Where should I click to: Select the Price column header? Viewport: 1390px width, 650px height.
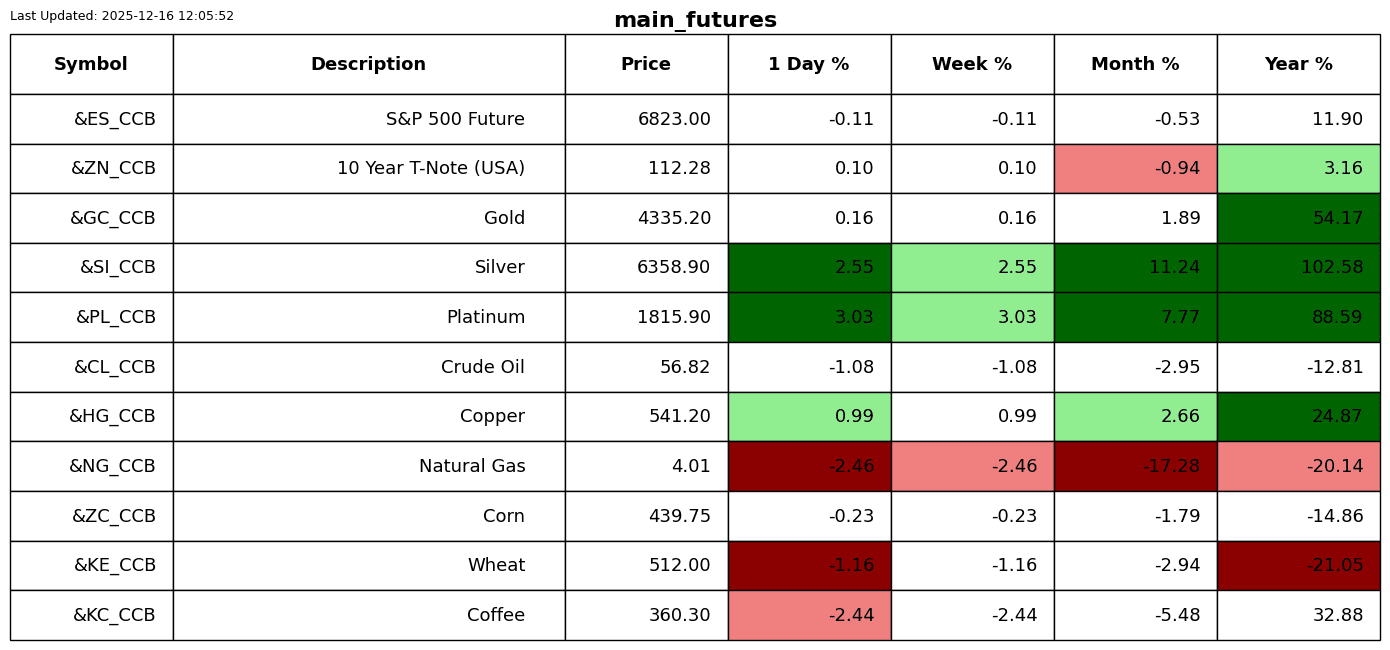tap(646, 64)
